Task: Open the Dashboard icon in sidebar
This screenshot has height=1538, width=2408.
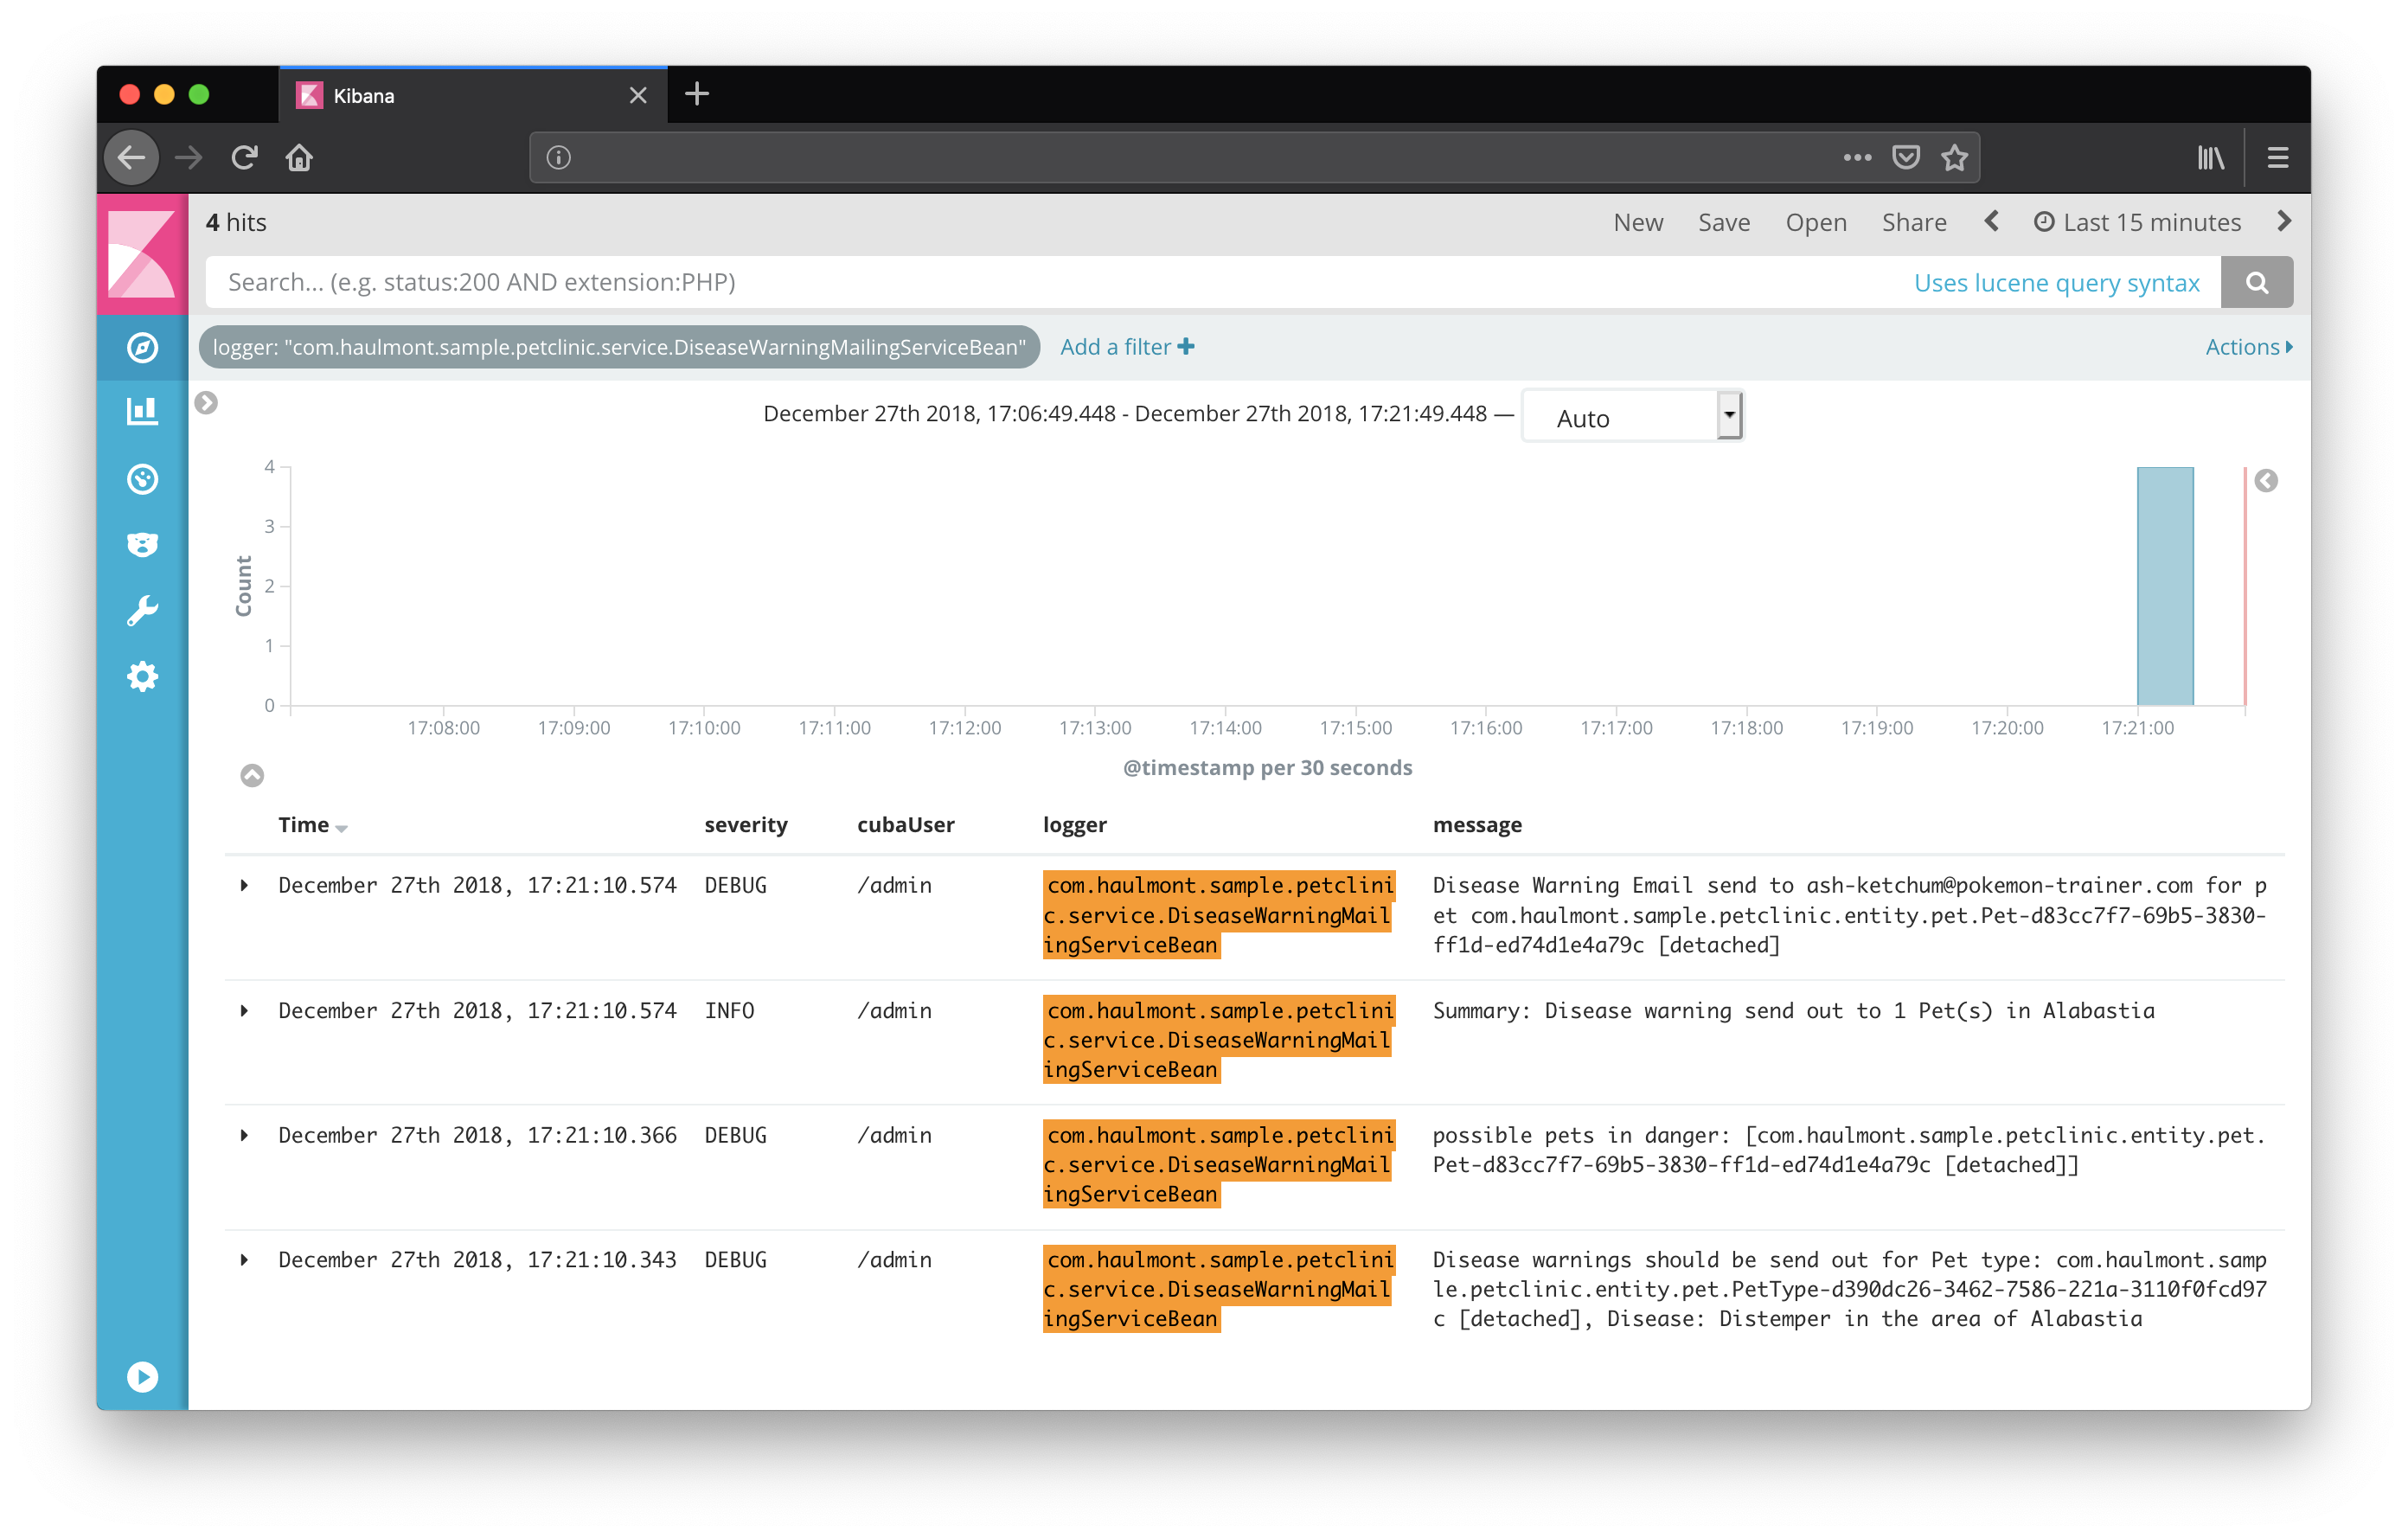Action: (x=142, y=479)
